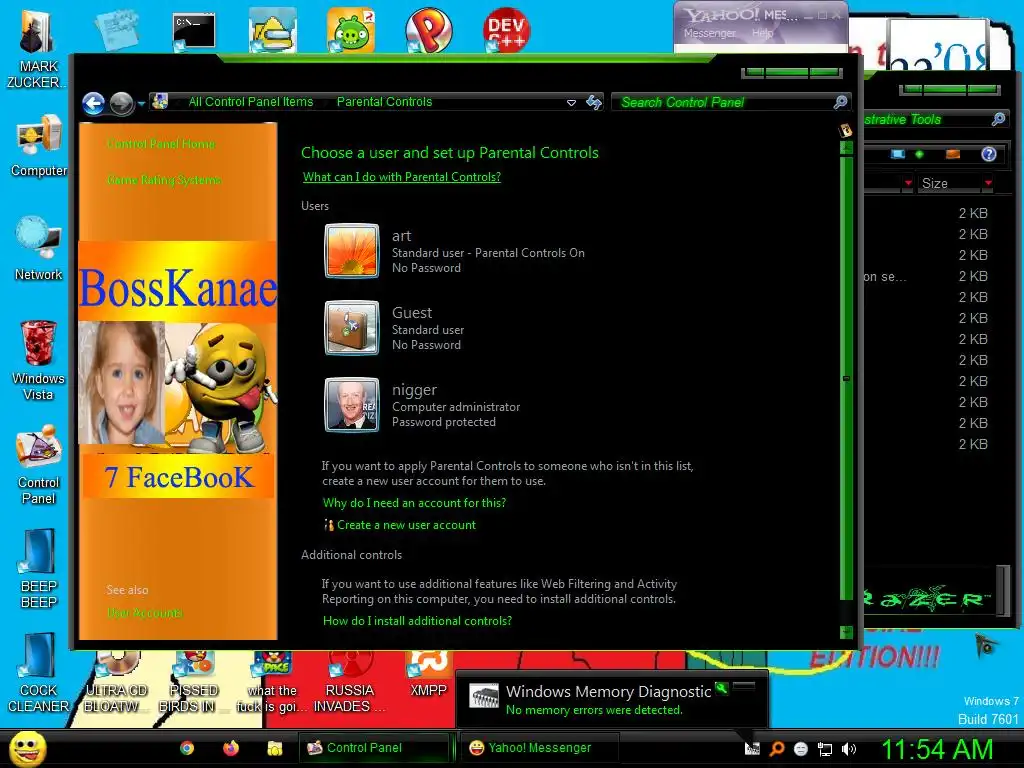Open red dropdown arrow left of Size column
Screen dimensions: 1024x768
(x=908, y=184)
